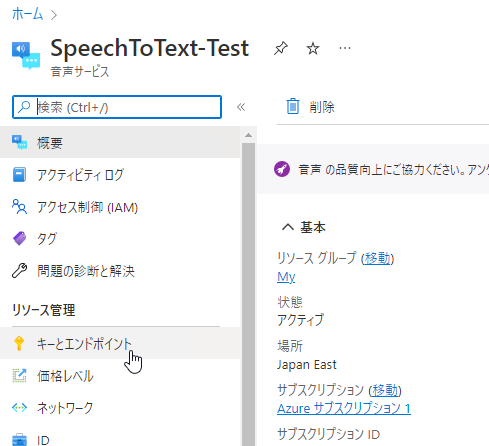Click the SpeechToText-Test title text
This screenshot has width=489, height=446.
150,48
